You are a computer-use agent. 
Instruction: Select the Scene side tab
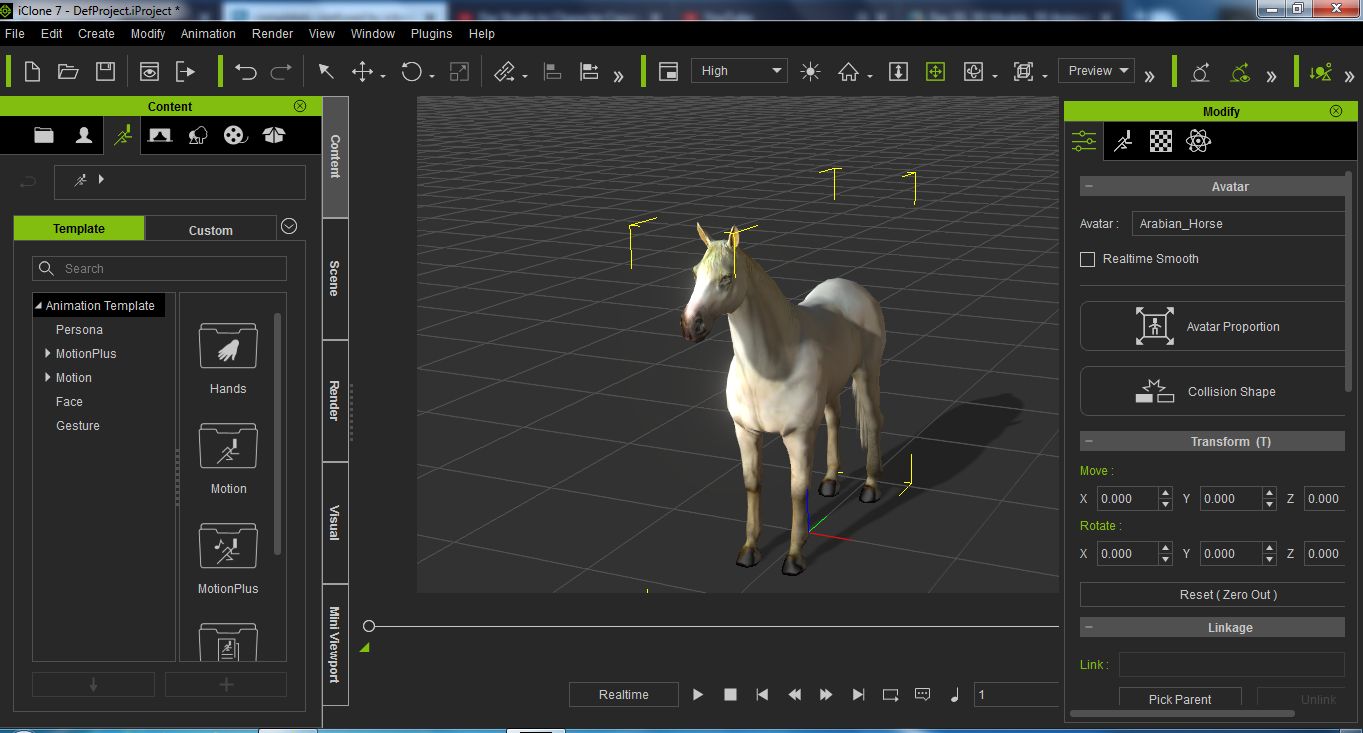click(x=335, y=278)
